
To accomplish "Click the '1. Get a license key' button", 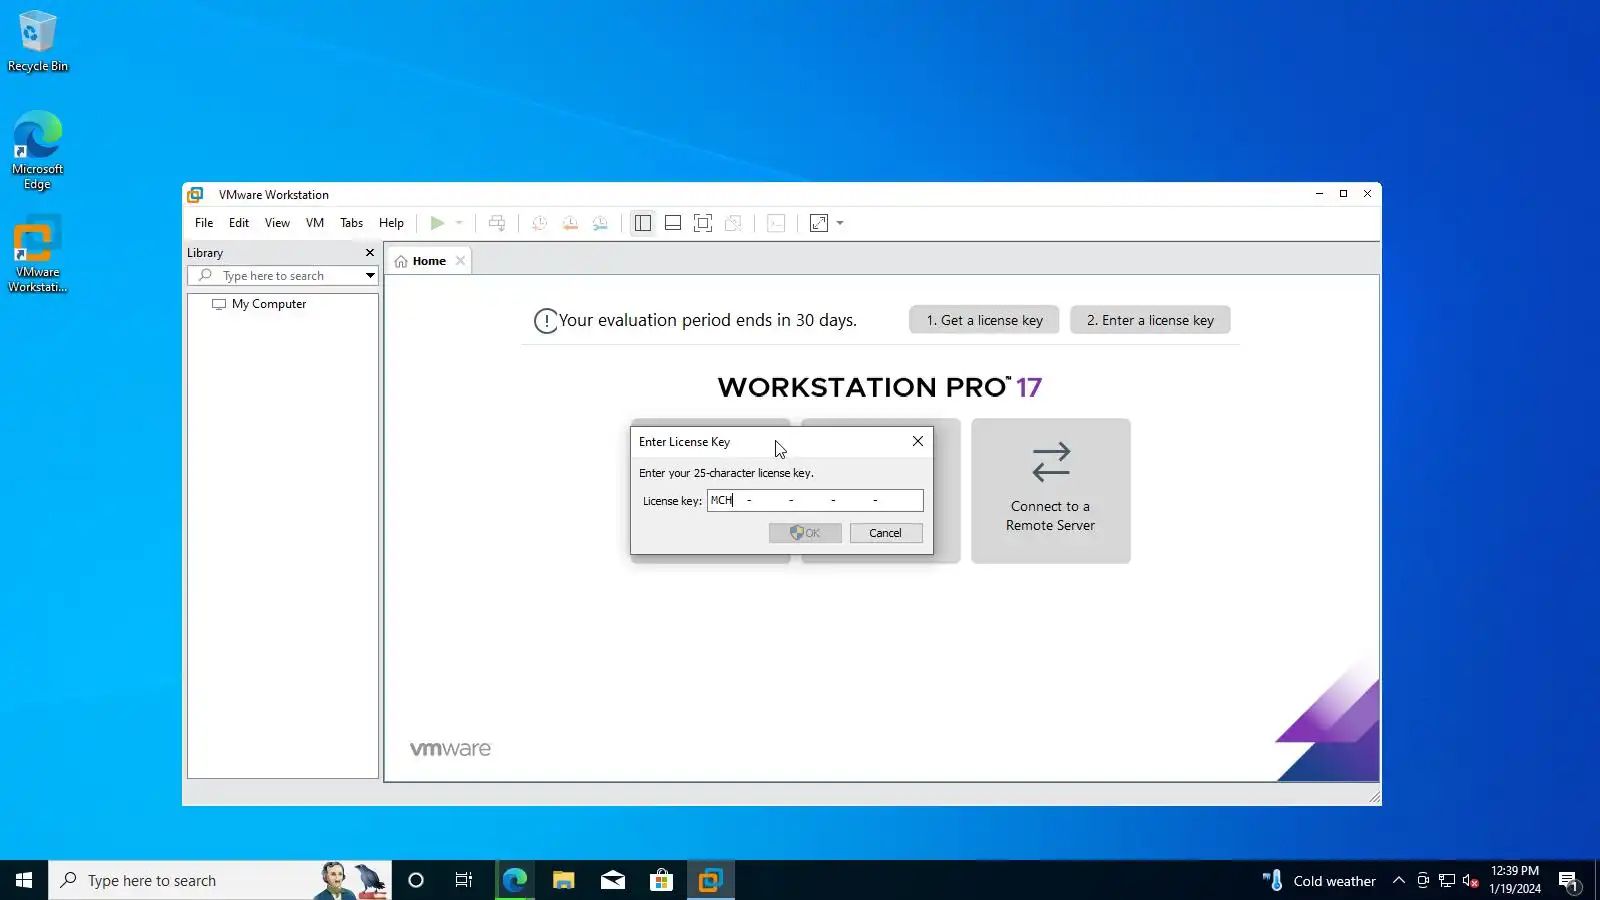I will (x=984, y=320).
